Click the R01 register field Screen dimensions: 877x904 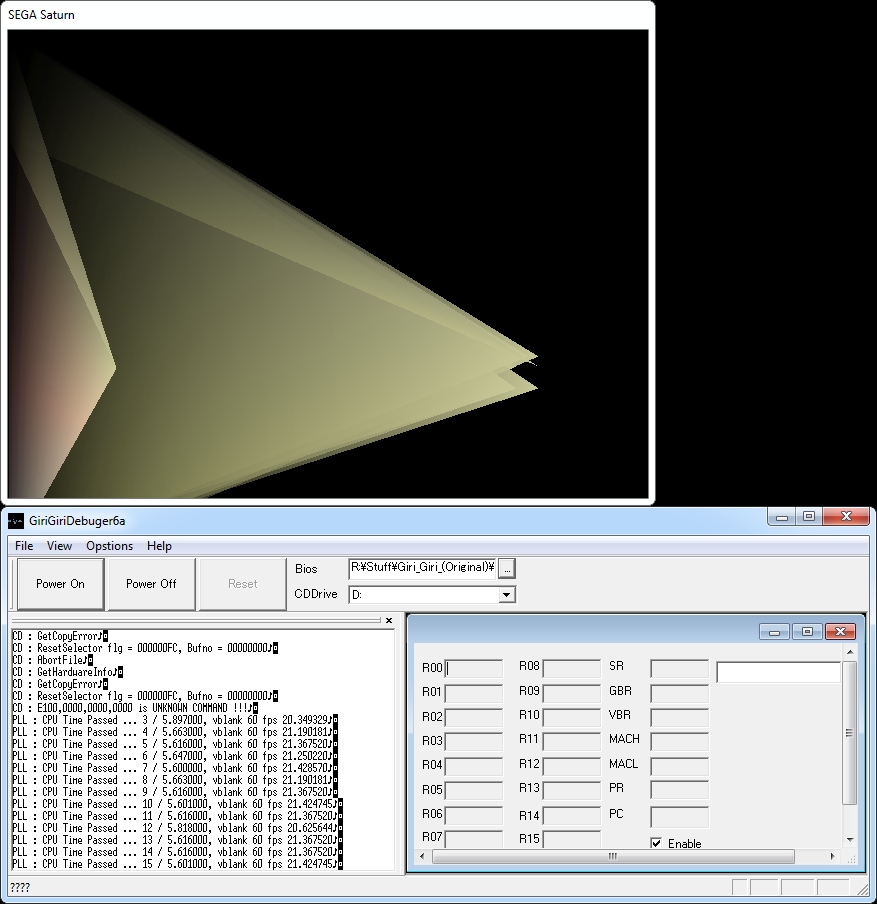pyautogui.click(x=473, y=692)
